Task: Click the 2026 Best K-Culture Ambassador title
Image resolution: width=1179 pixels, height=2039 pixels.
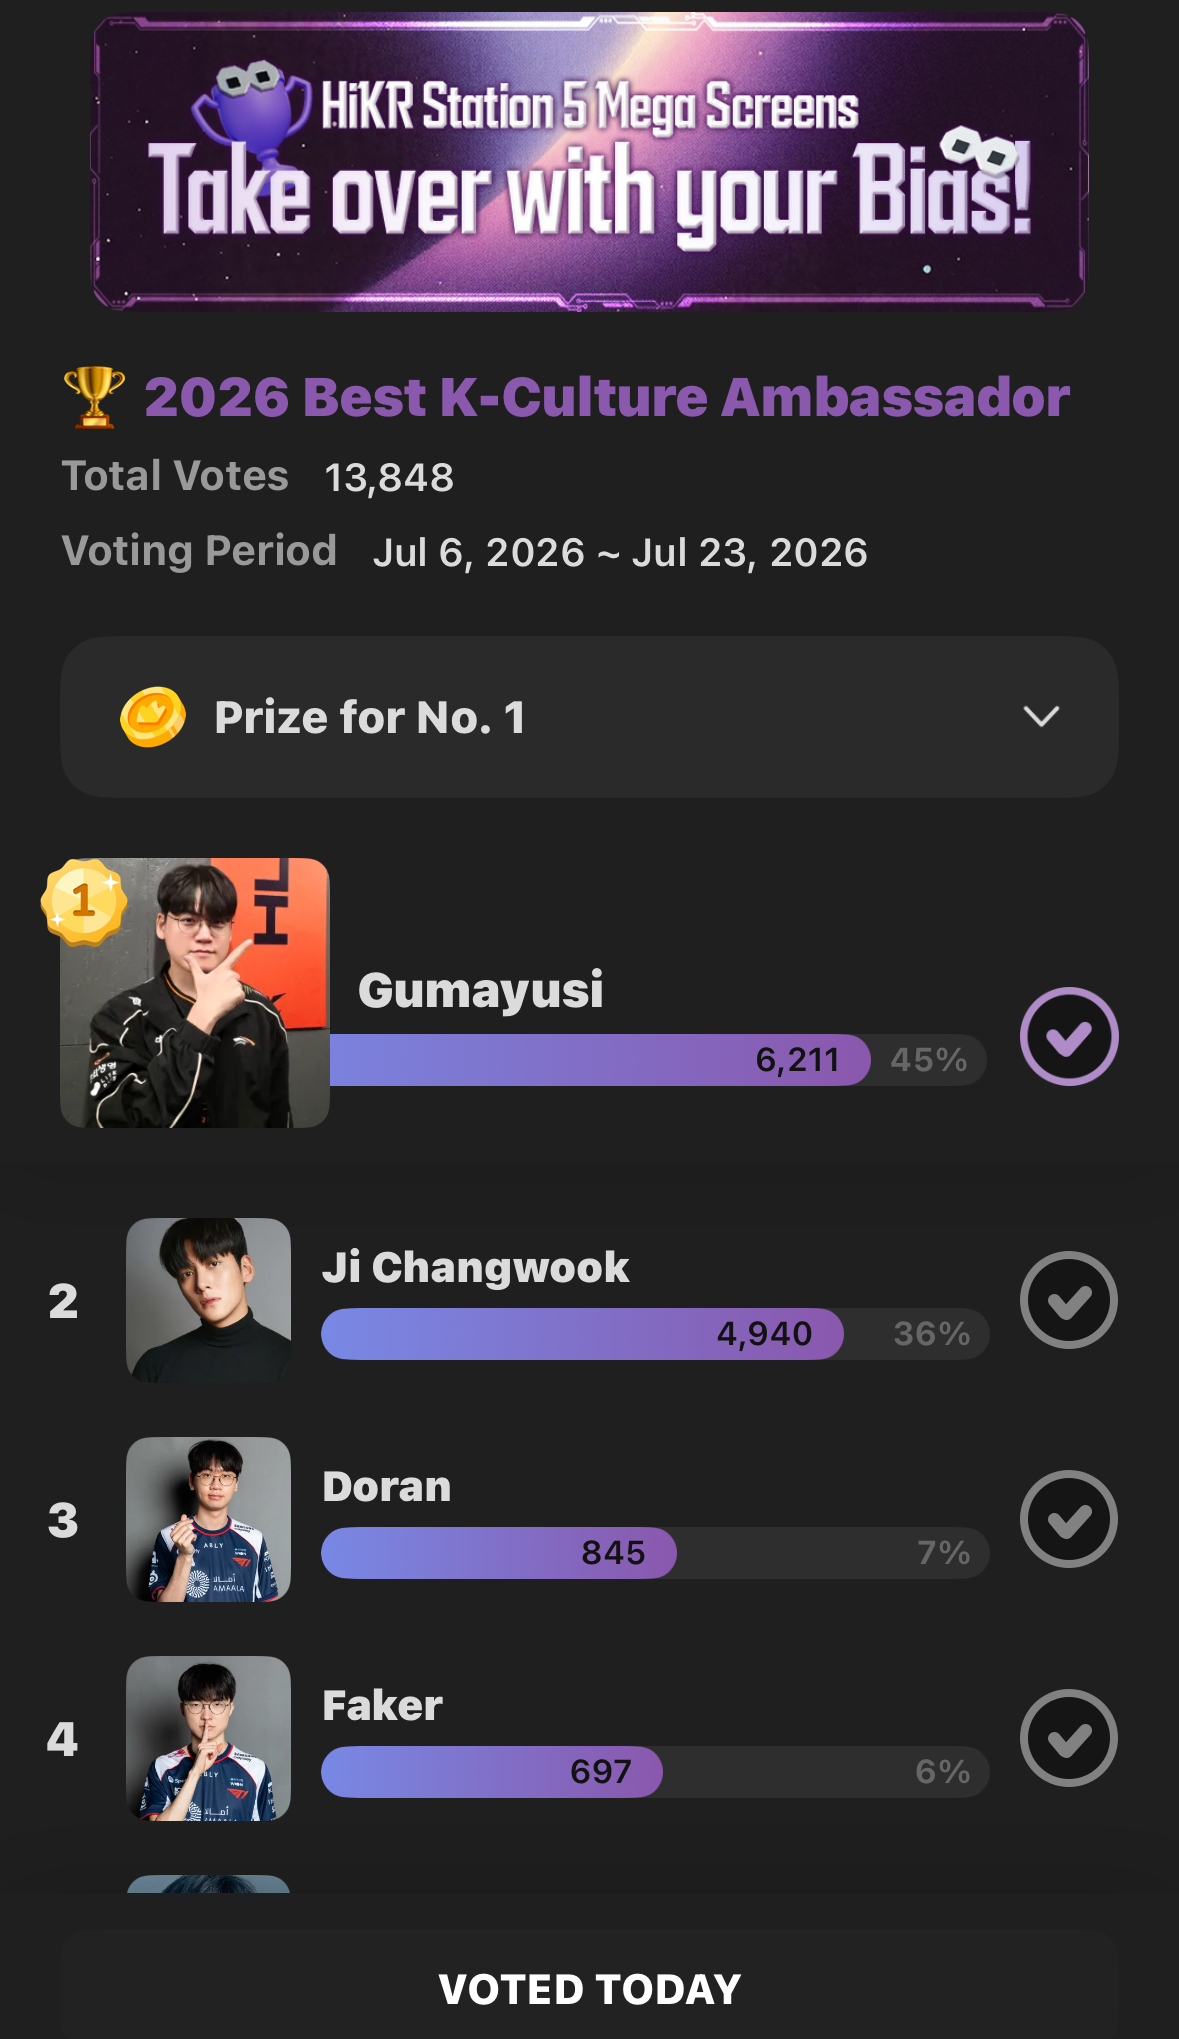Action: click(x=607, y=397)
